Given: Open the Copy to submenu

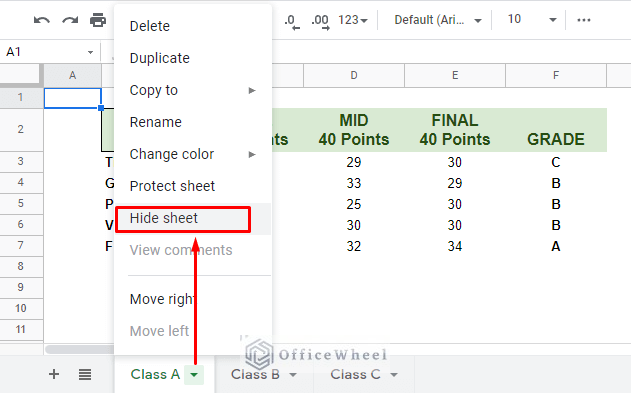Looking at the screenshot, I should tap(193, 90).
